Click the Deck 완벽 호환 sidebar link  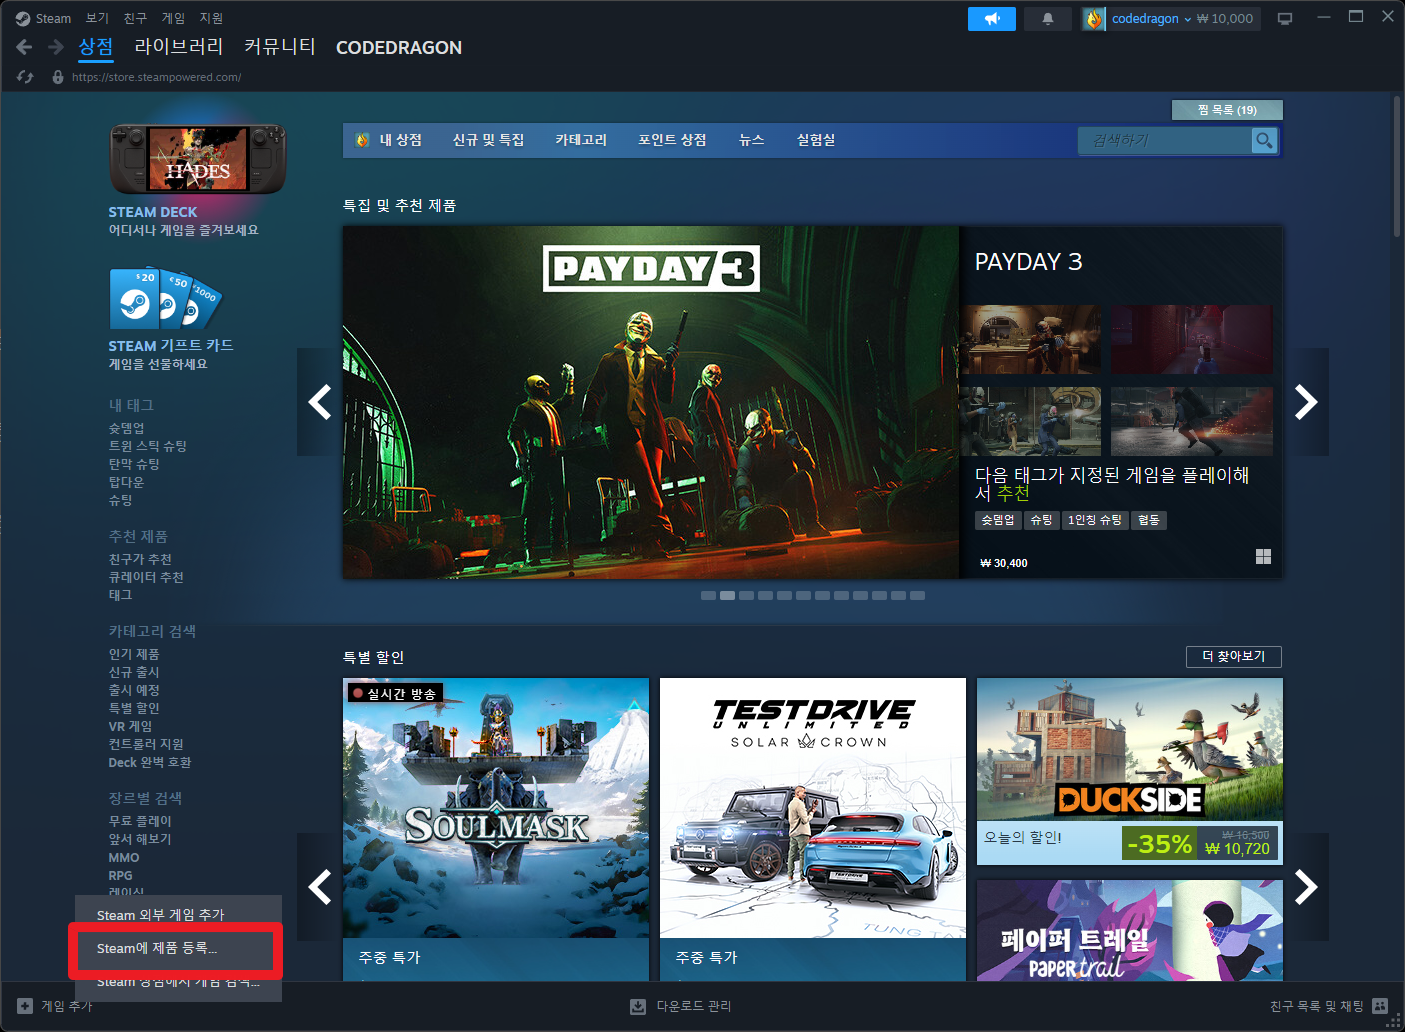[150, 762]
